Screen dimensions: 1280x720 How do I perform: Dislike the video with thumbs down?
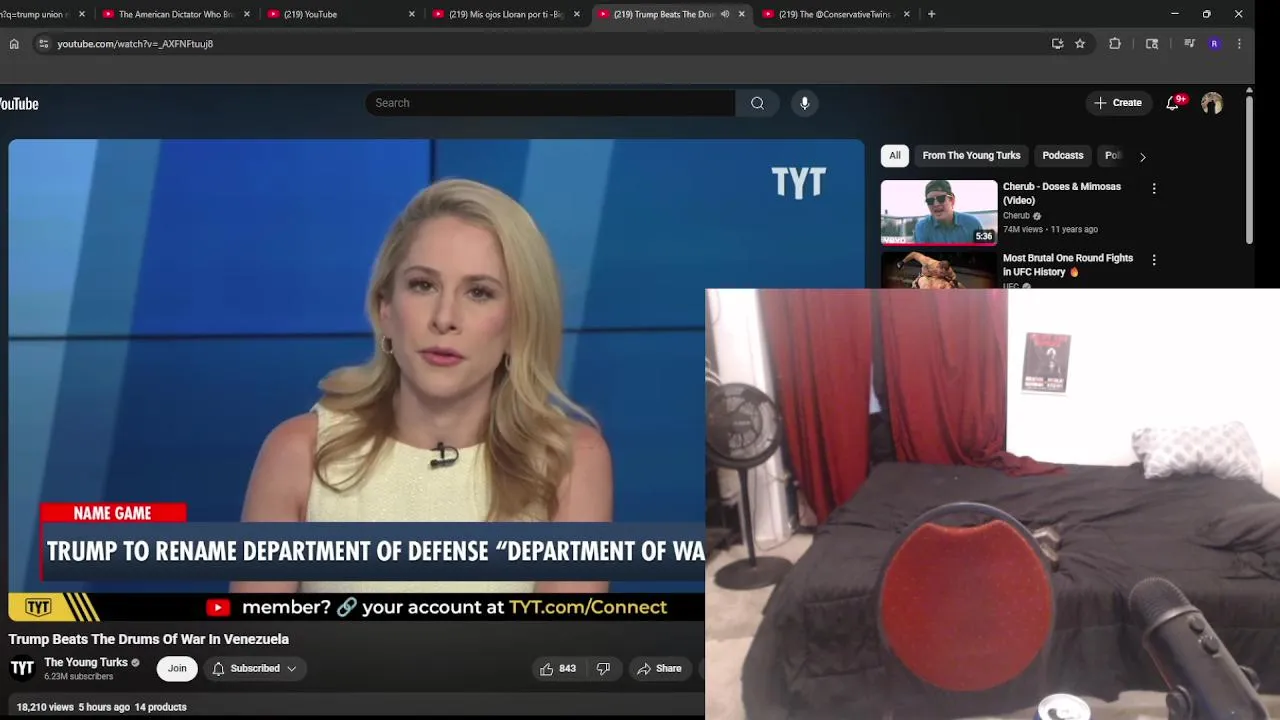coord(603,669)
